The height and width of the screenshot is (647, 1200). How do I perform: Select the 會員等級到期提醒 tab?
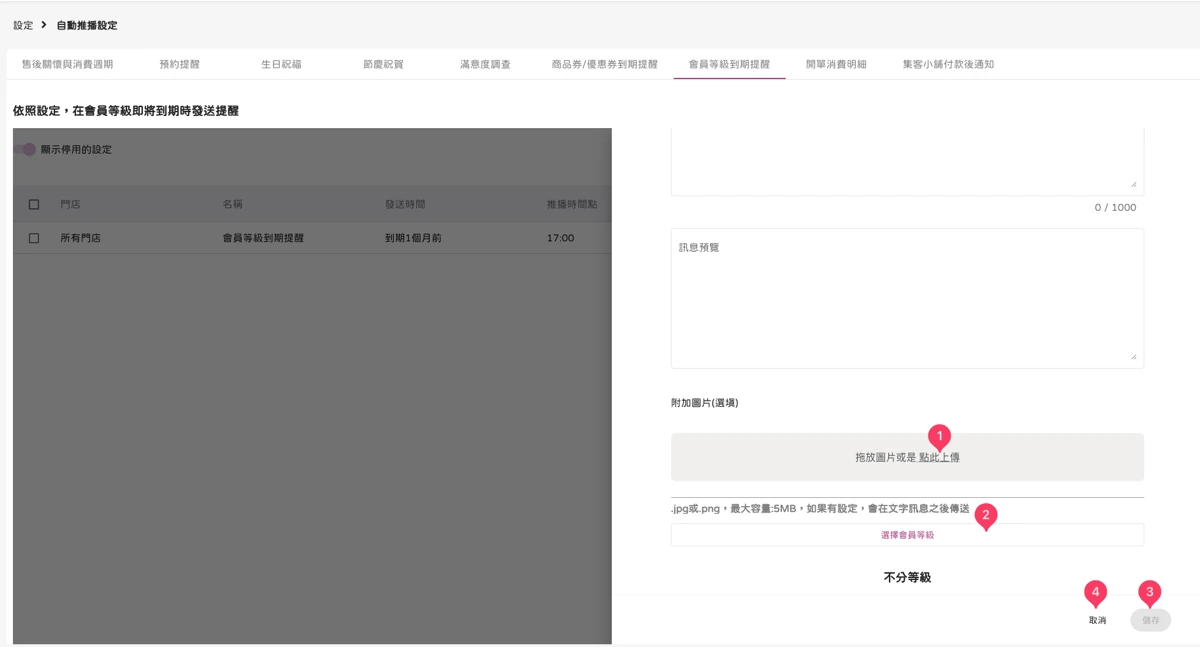pyautogui.click(x=729, y=64)
